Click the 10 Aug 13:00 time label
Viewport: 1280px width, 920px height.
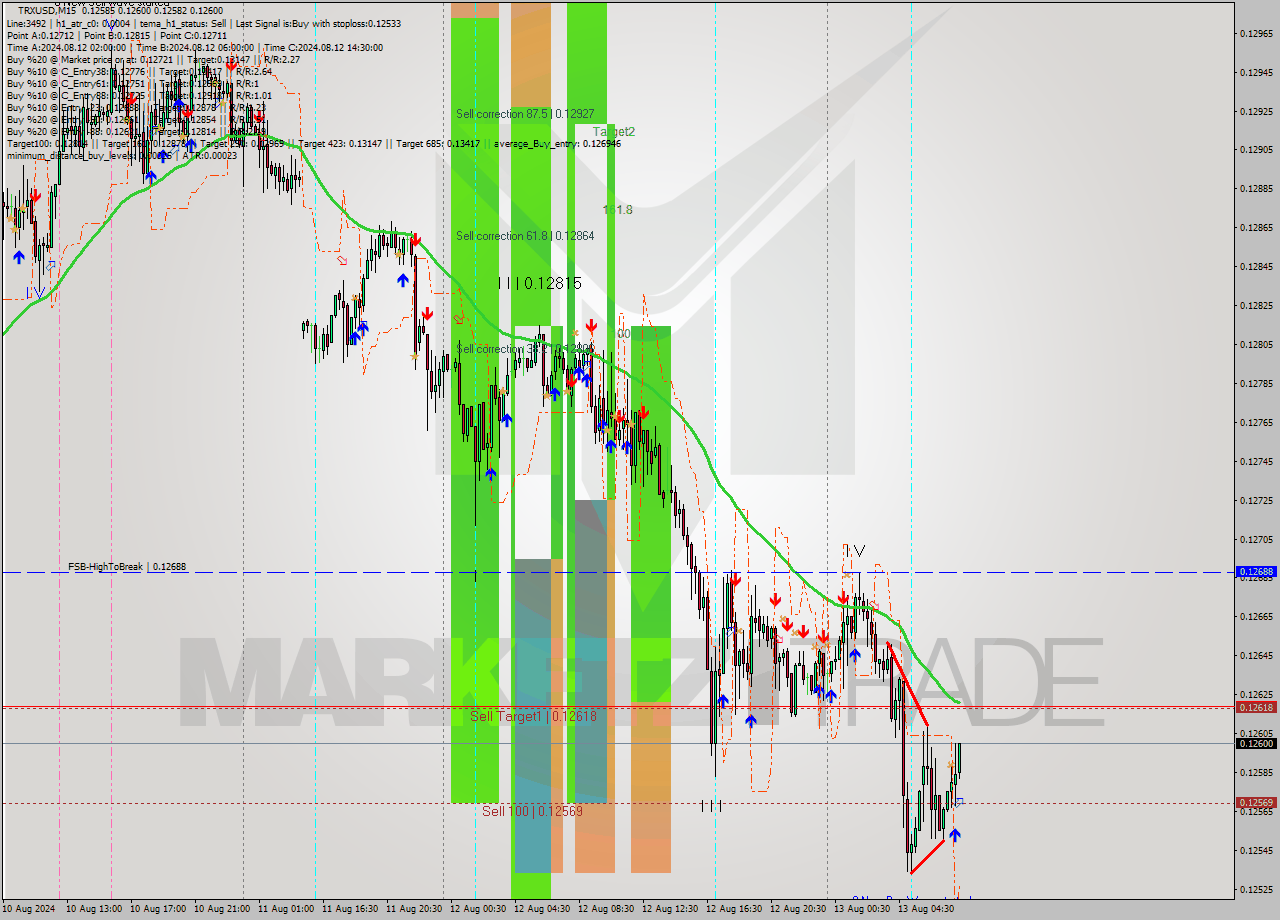click(94, 909)
